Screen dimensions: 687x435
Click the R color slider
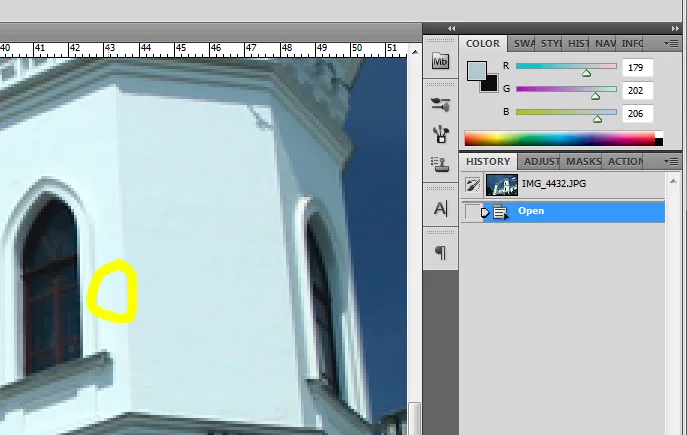coord(566,67)
